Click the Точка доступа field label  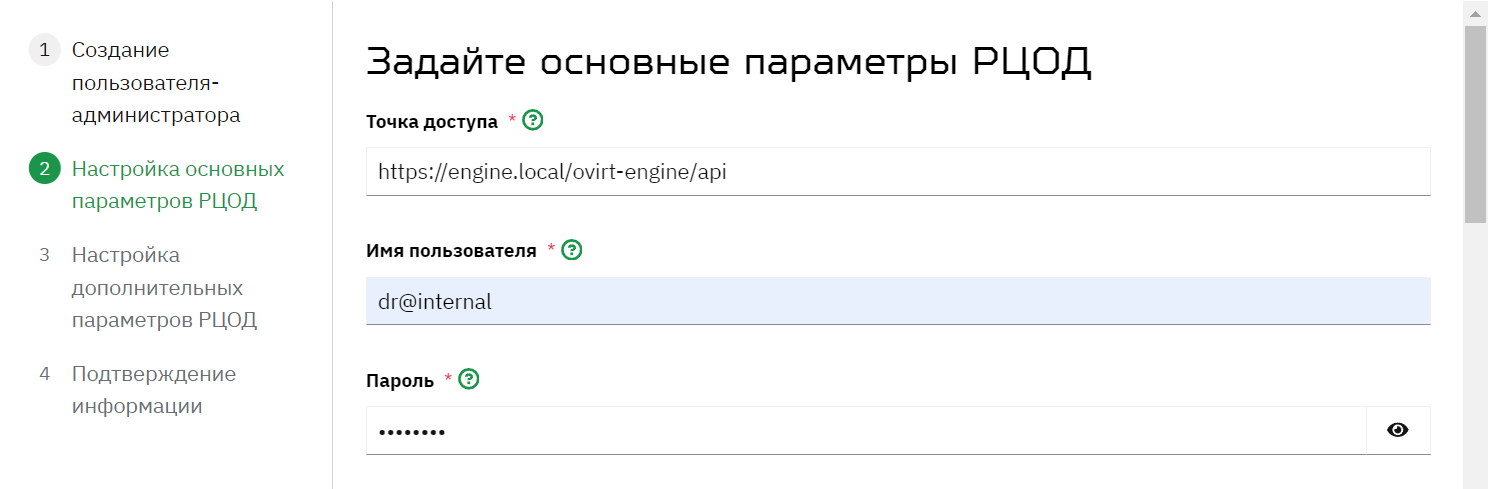432,121
